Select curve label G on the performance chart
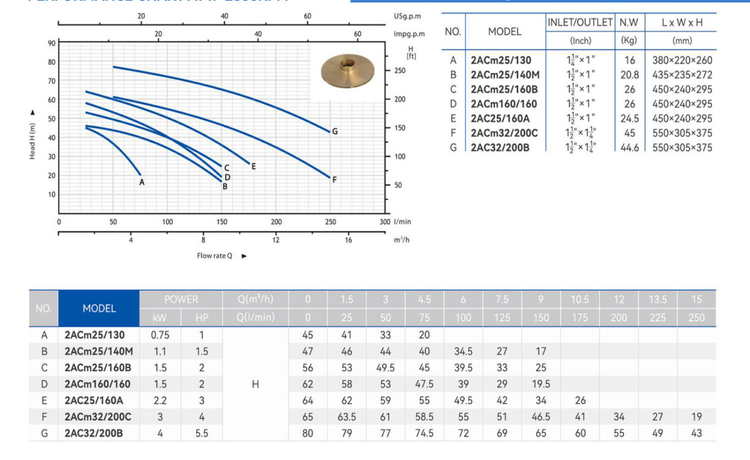This screenshot has width=750, height=460. pos(335,131)
